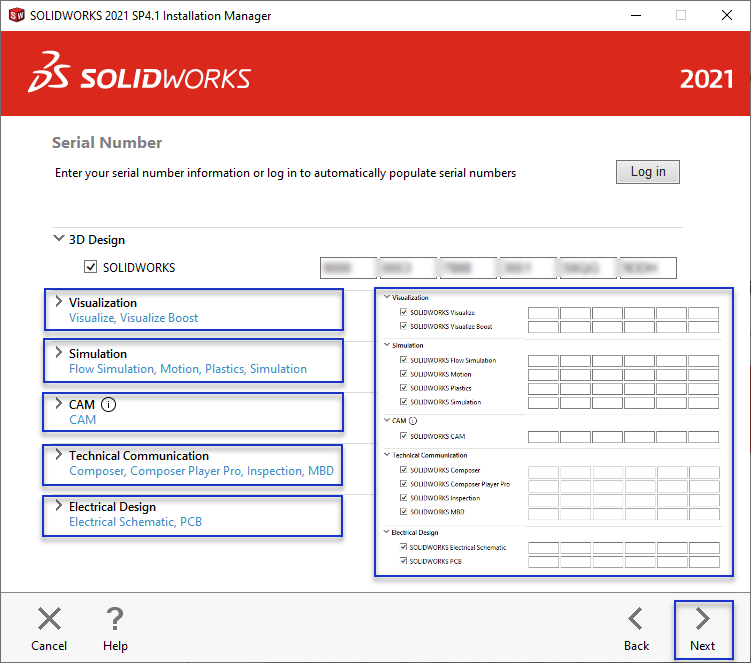Collapse the Electrical Design group in inset panel
The image size is (751, 663).
coord(387,532)
